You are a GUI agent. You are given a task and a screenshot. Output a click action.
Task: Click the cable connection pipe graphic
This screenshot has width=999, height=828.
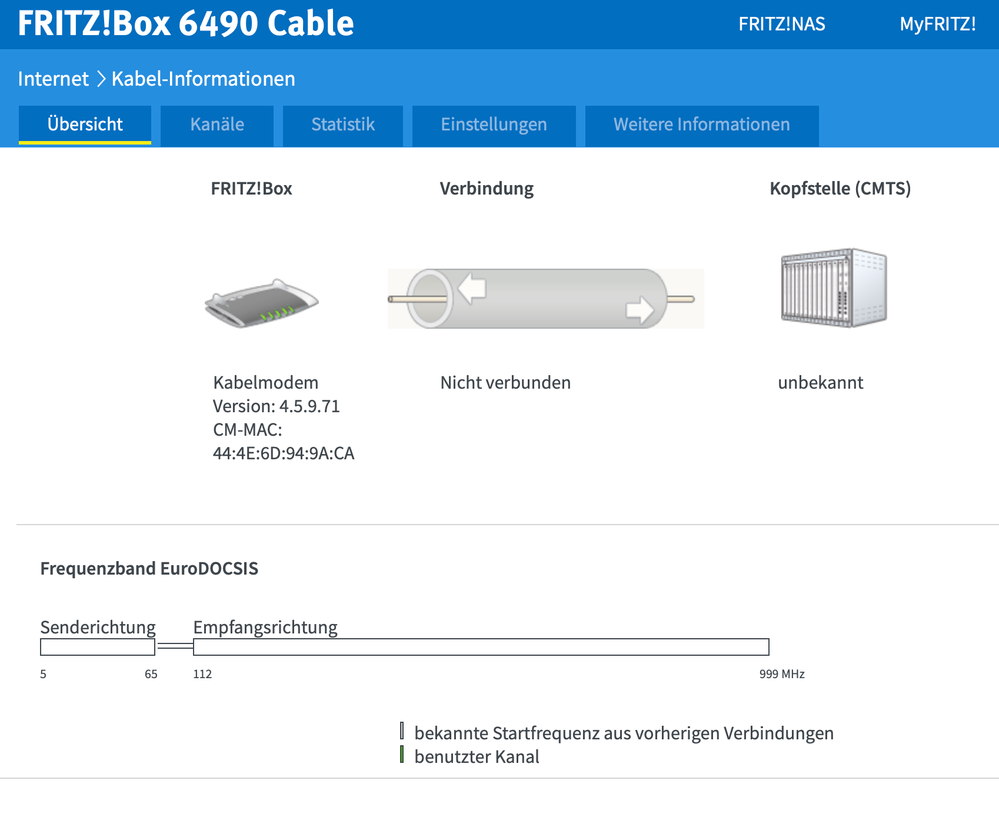545,299
